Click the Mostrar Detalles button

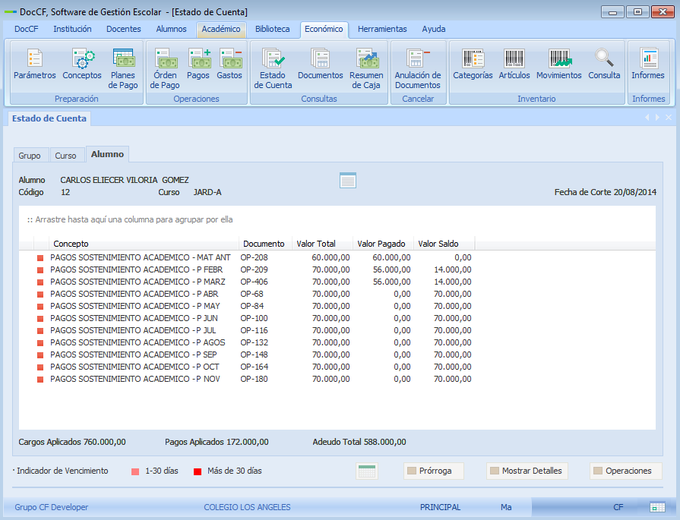[527, 471]
